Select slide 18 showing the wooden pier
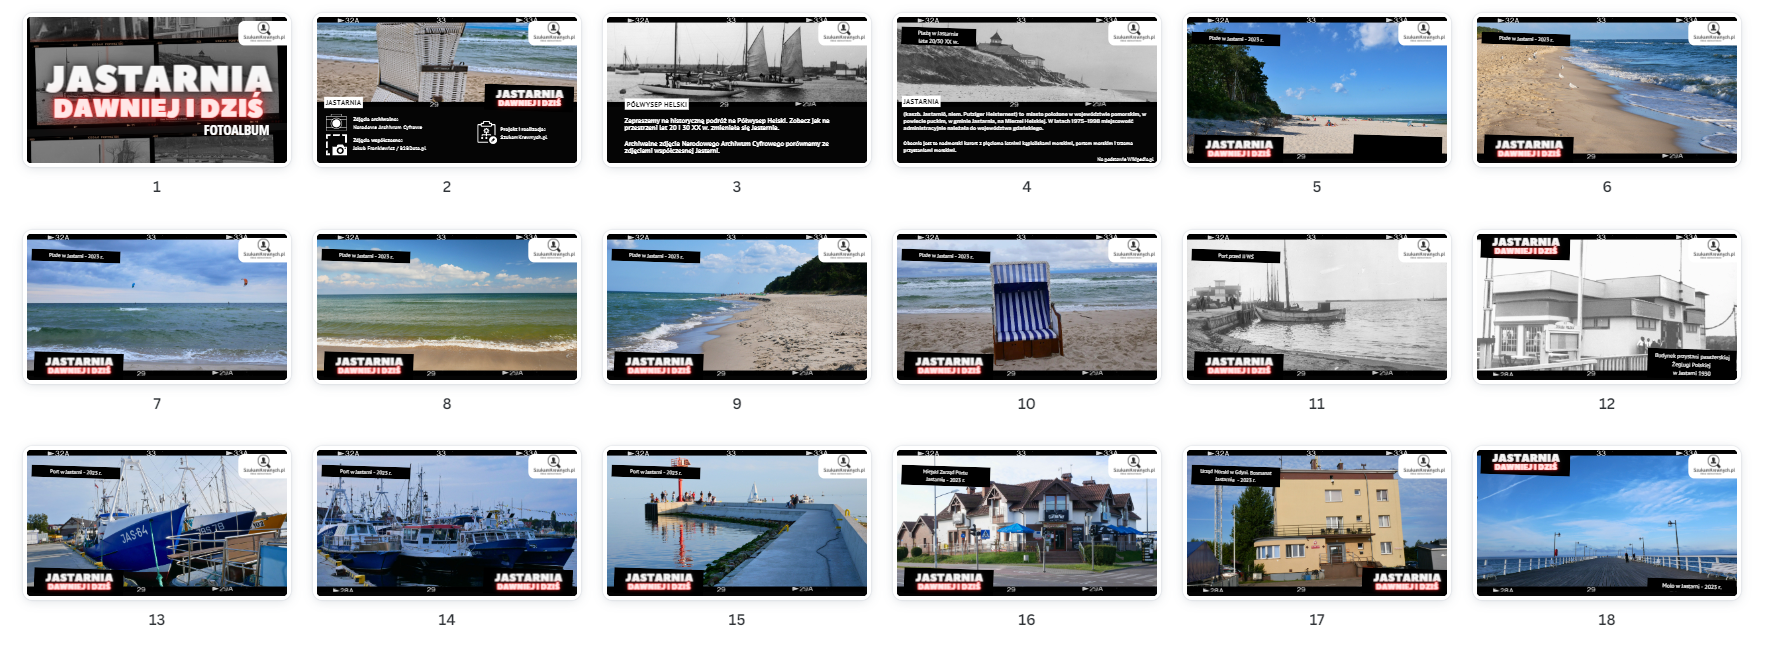This screenshot has width=1768, height=652. pyautogui.click(x=1607, y=523)
